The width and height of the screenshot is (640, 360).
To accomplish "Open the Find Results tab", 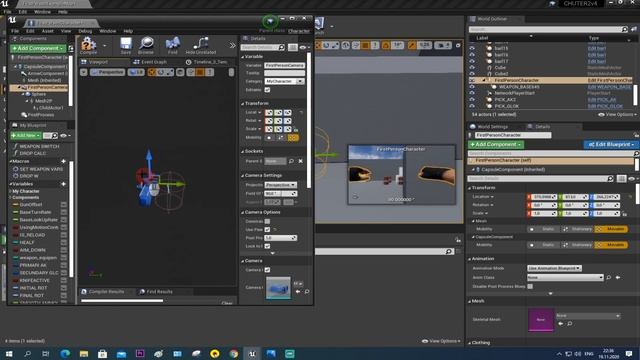I will click(x=156, y=292).
